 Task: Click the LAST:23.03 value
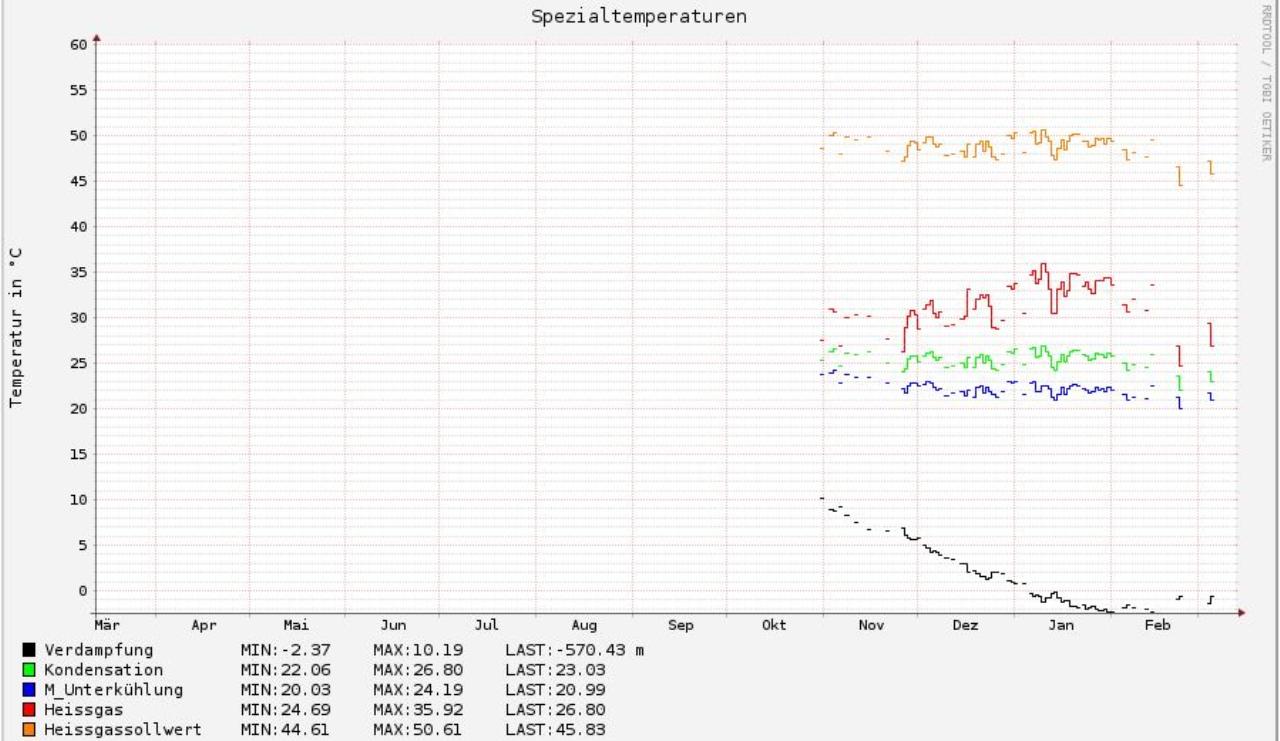[554, 670]
